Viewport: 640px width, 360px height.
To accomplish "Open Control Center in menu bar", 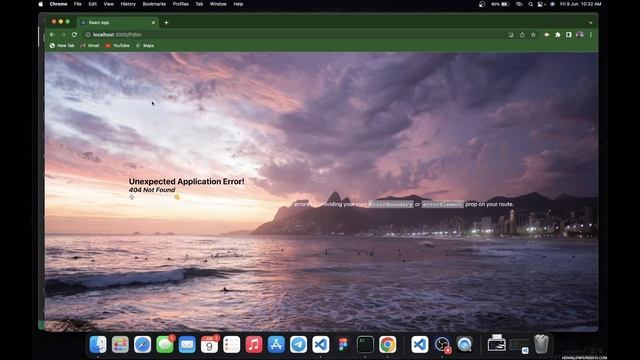I will (541, 4).
